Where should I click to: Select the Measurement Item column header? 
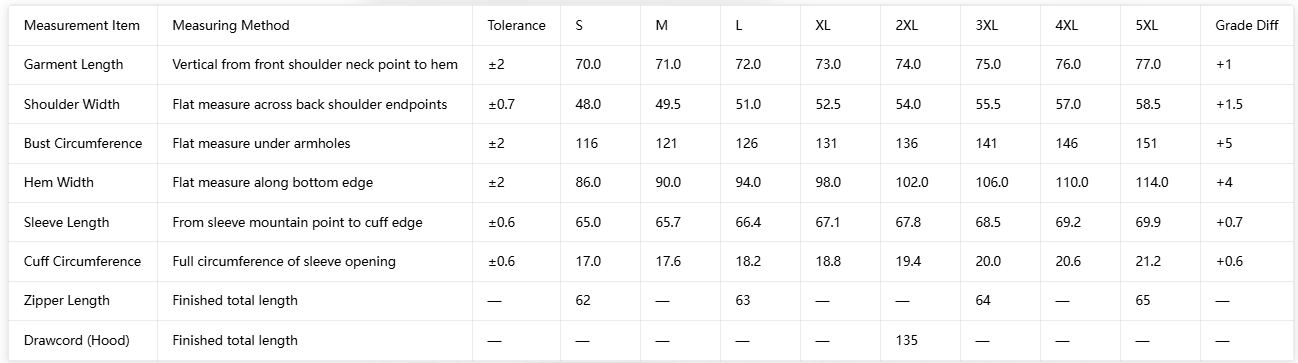[x=82, y=25]
